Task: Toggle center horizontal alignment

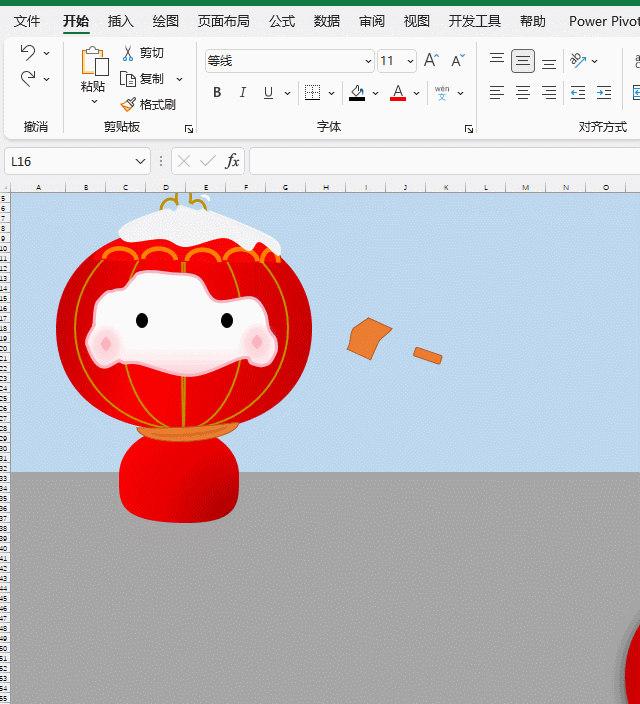Action: click(523, 92)
